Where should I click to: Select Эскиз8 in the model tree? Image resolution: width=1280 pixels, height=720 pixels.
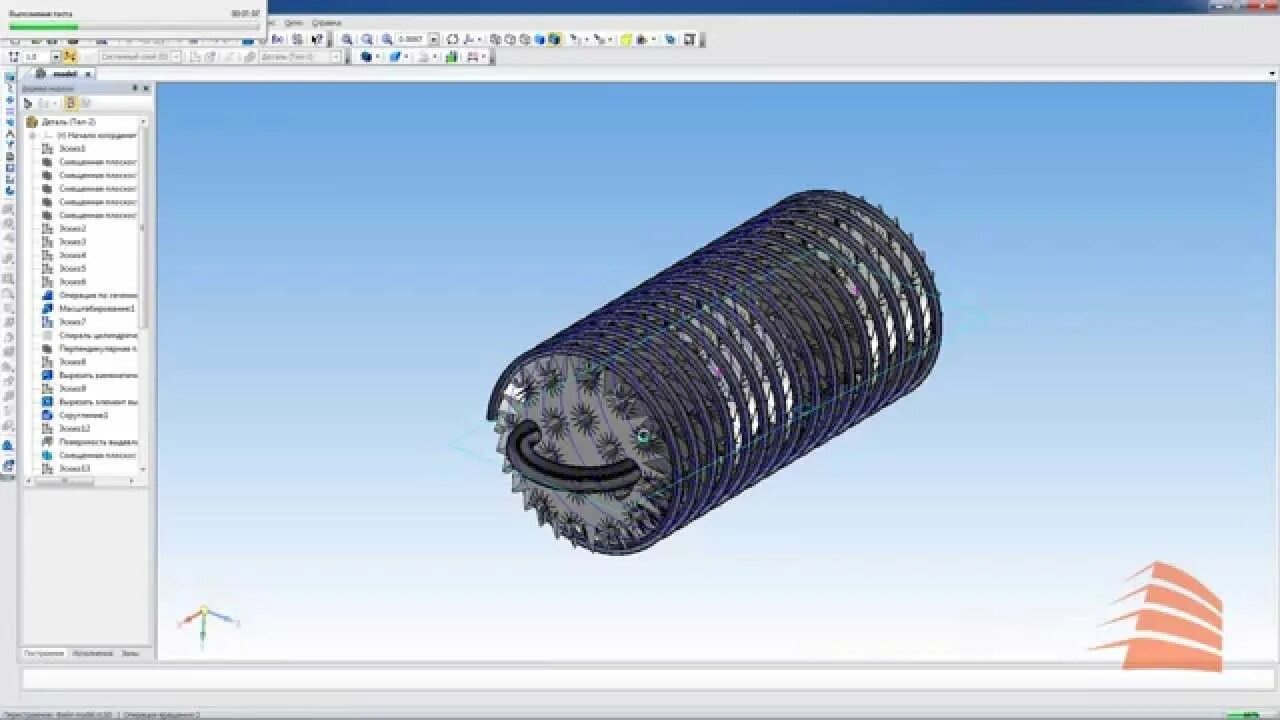click(x=71, y=361)
